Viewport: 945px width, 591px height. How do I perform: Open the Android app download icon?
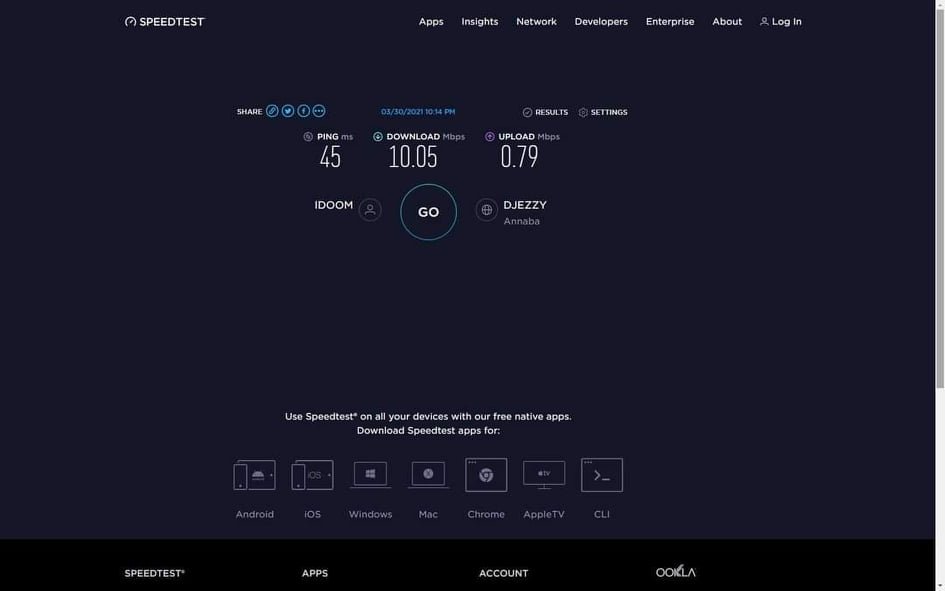(x=254, y=475)
